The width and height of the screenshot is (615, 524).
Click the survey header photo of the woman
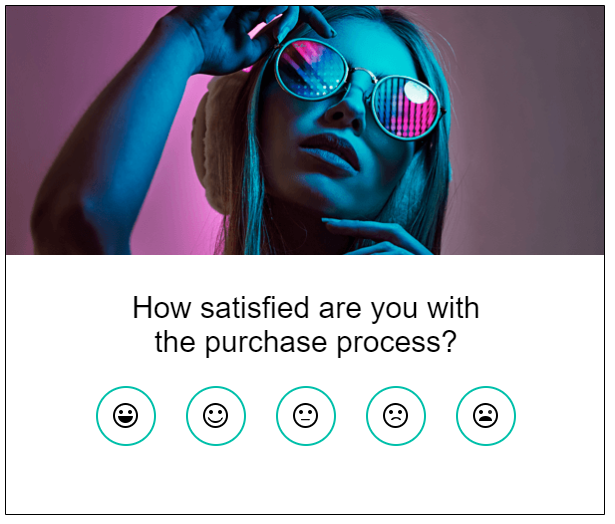pos(306,130)
